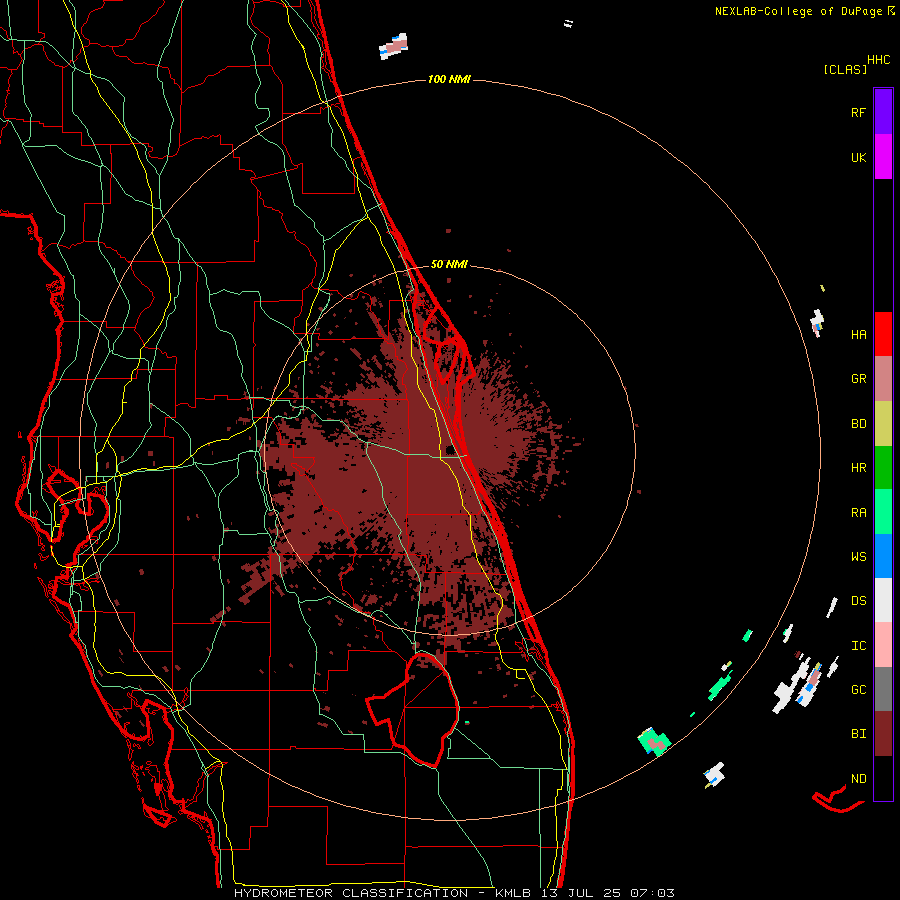
Task: Select the gray GC legend swatch
Action: coord(883,689)
